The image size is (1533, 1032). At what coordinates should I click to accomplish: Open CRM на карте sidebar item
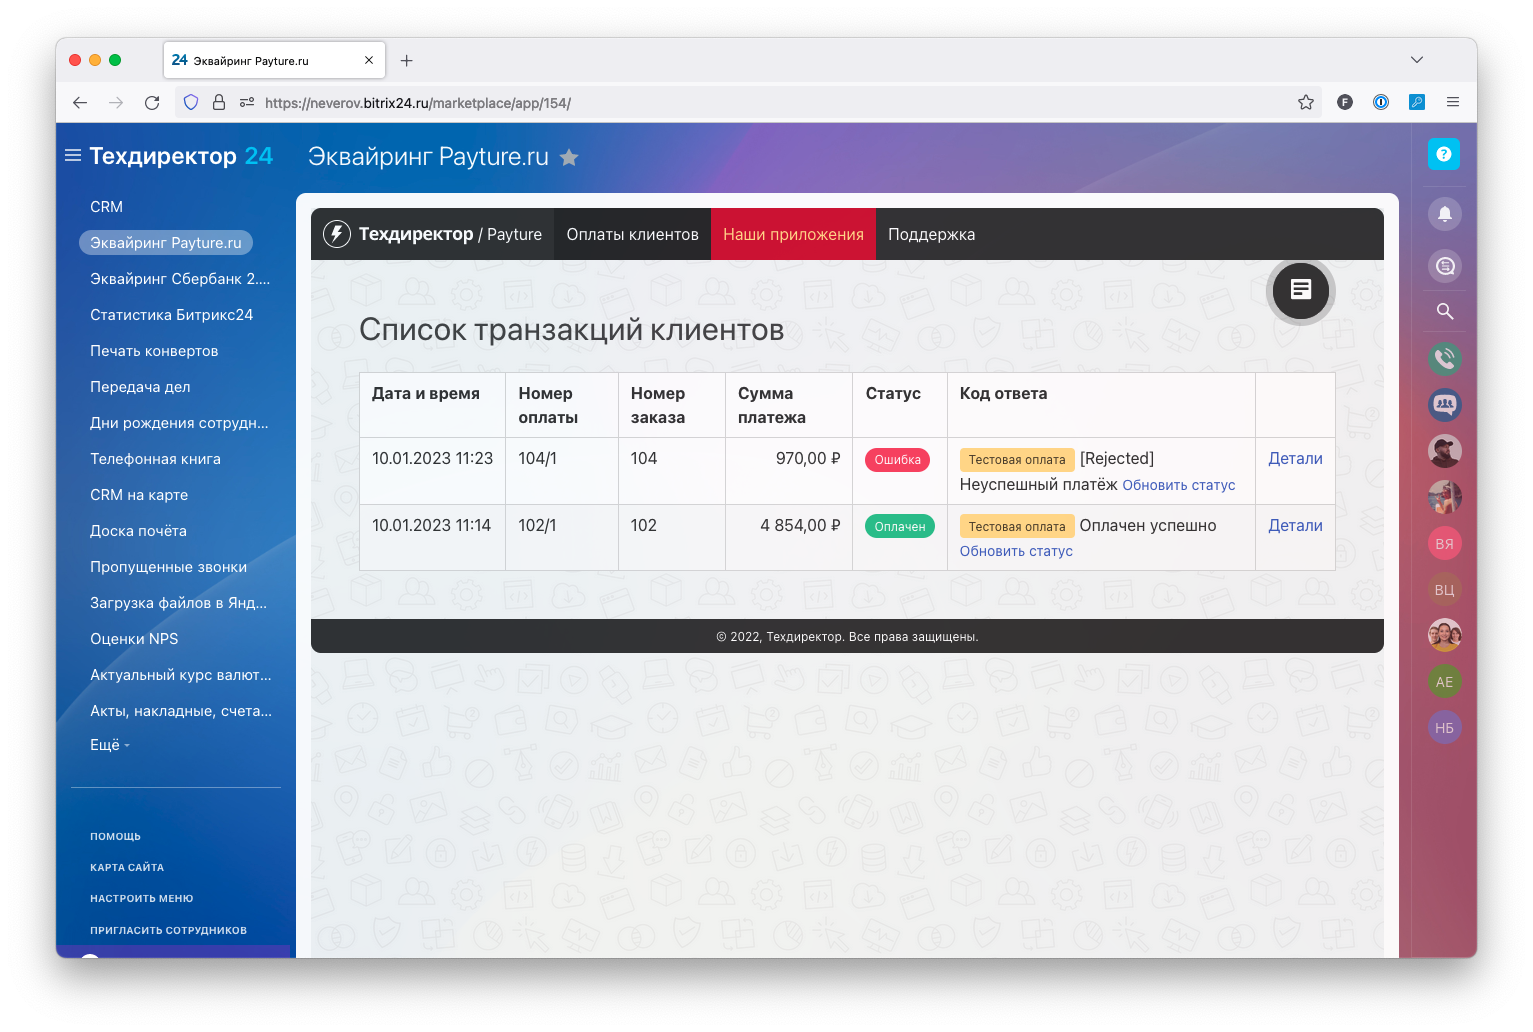pos(139,495)
